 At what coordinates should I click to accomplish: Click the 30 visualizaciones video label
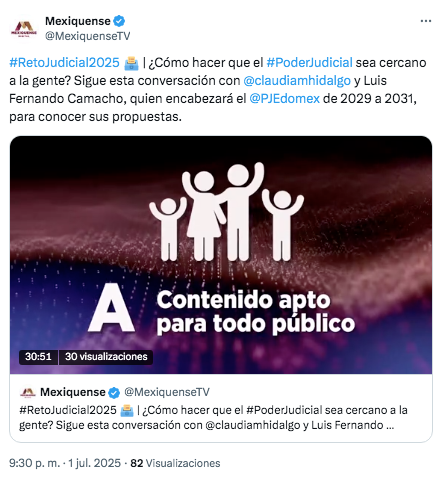coord(106,357)
